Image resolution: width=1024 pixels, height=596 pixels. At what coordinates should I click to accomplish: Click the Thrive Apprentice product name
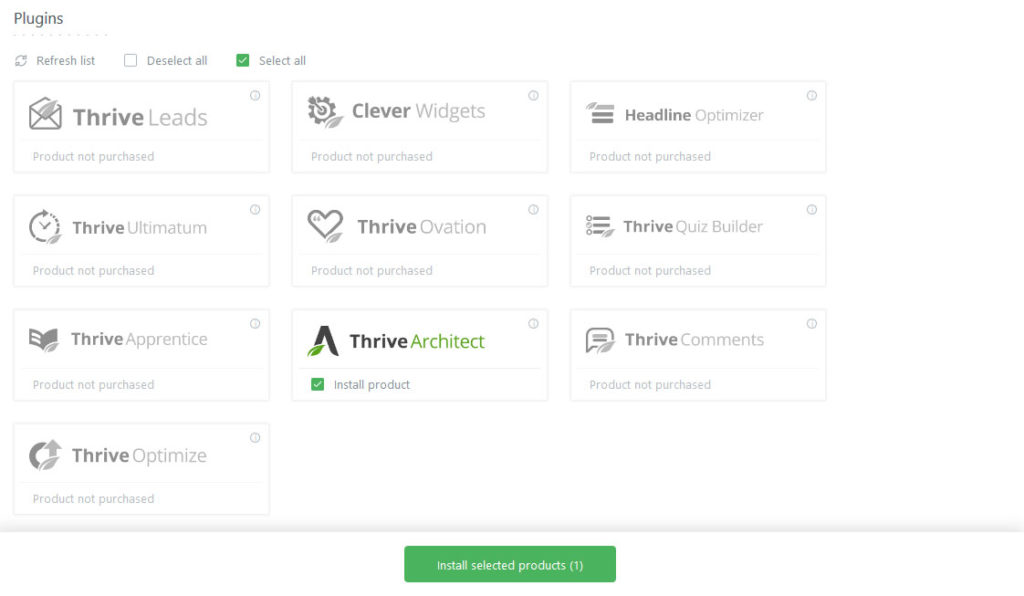click(x=139, y=339)
